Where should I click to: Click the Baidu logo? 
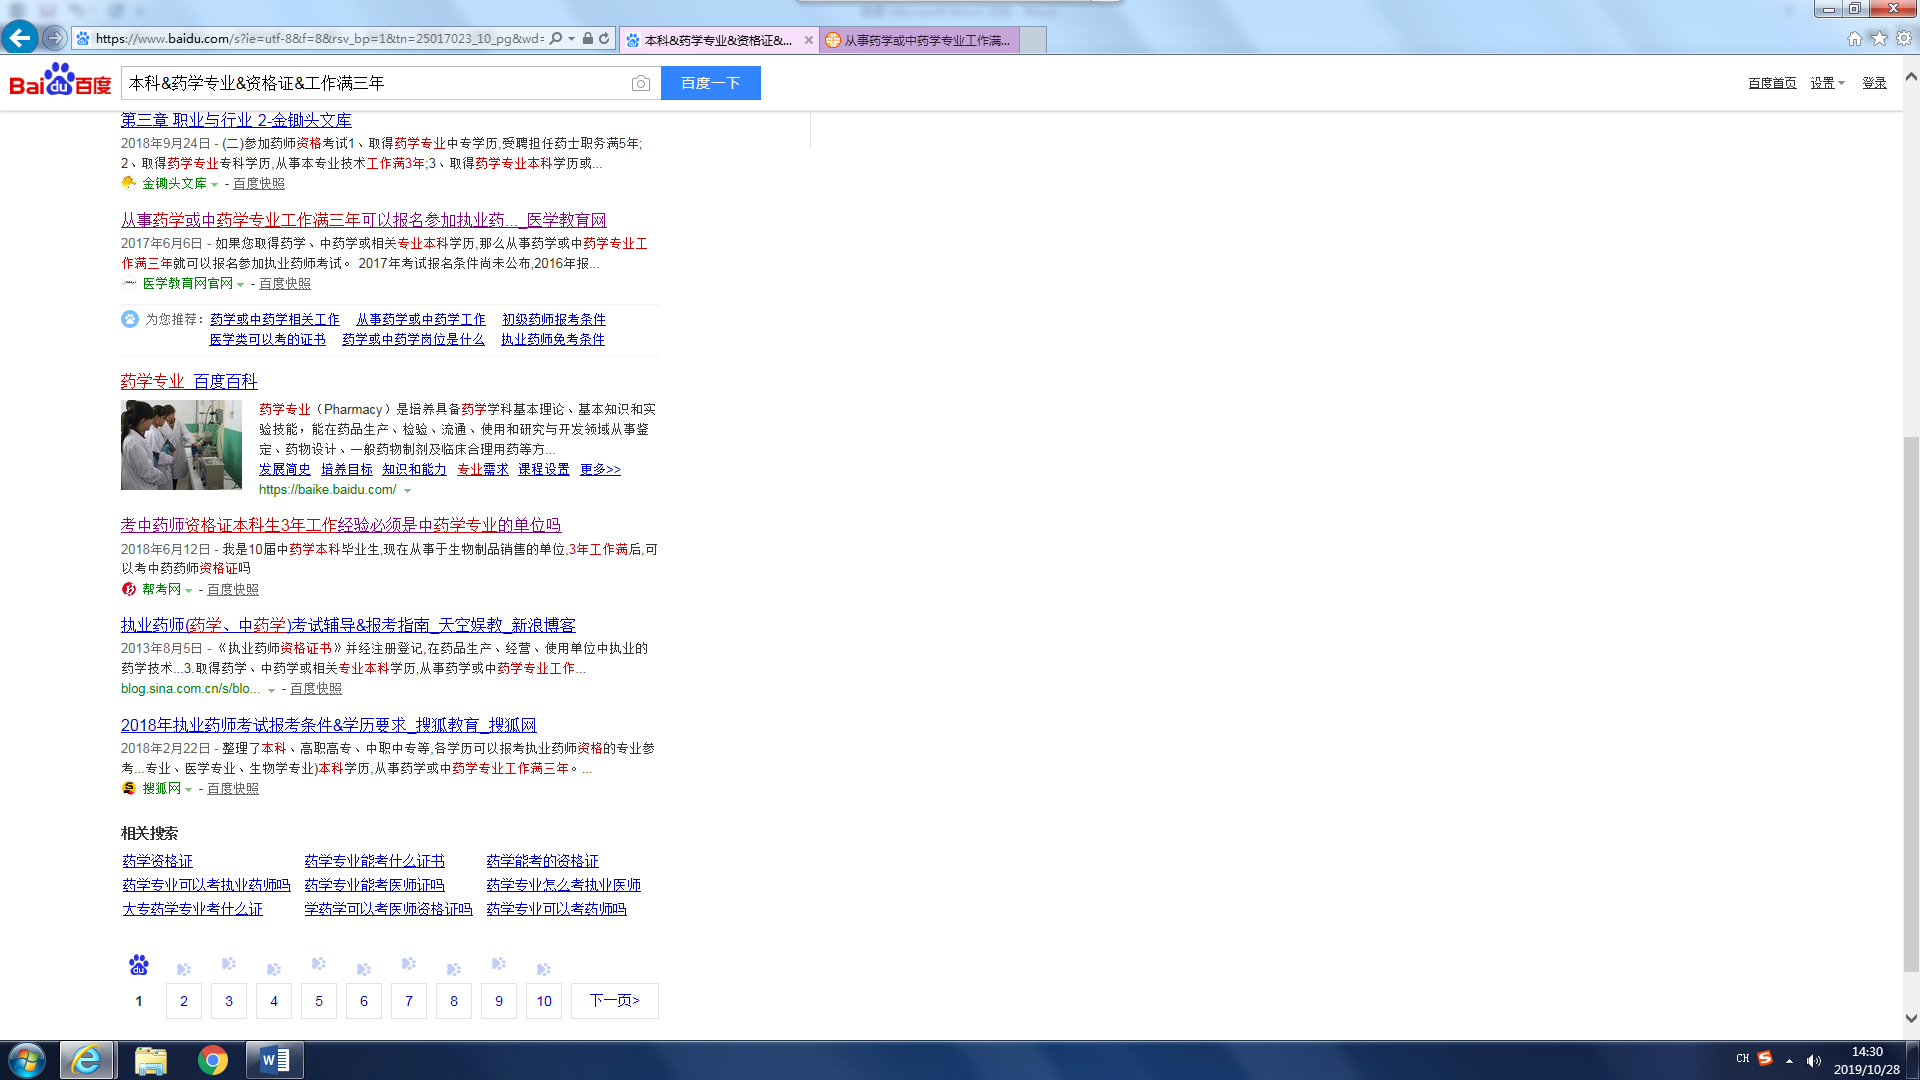60,81
